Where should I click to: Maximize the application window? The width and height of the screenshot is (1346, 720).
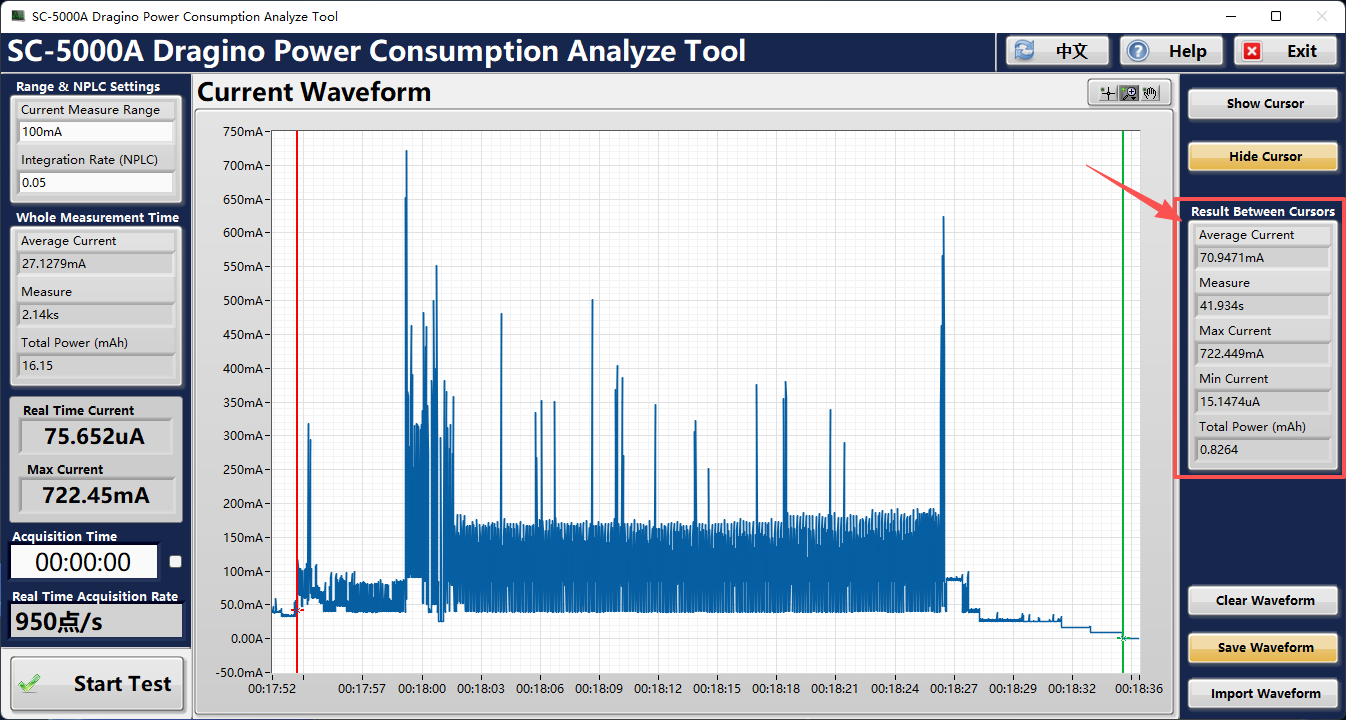coord(1276,16)
